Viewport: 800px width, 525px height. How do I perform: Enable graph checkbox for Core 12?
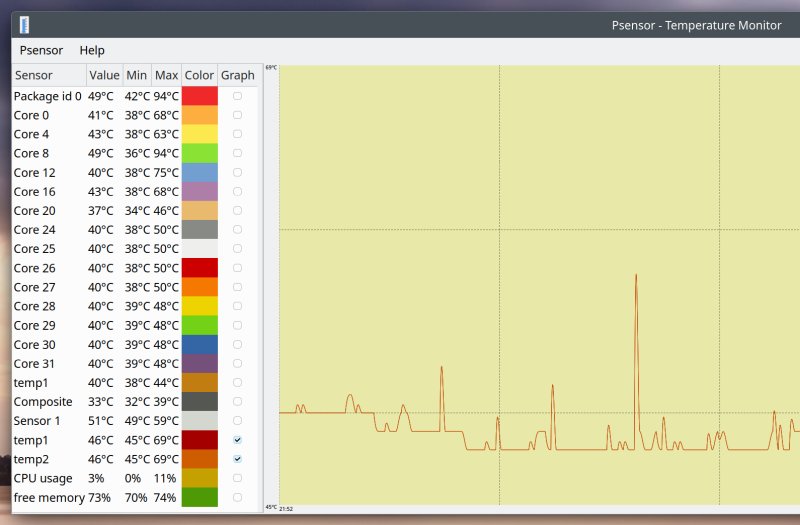[237, 172]
